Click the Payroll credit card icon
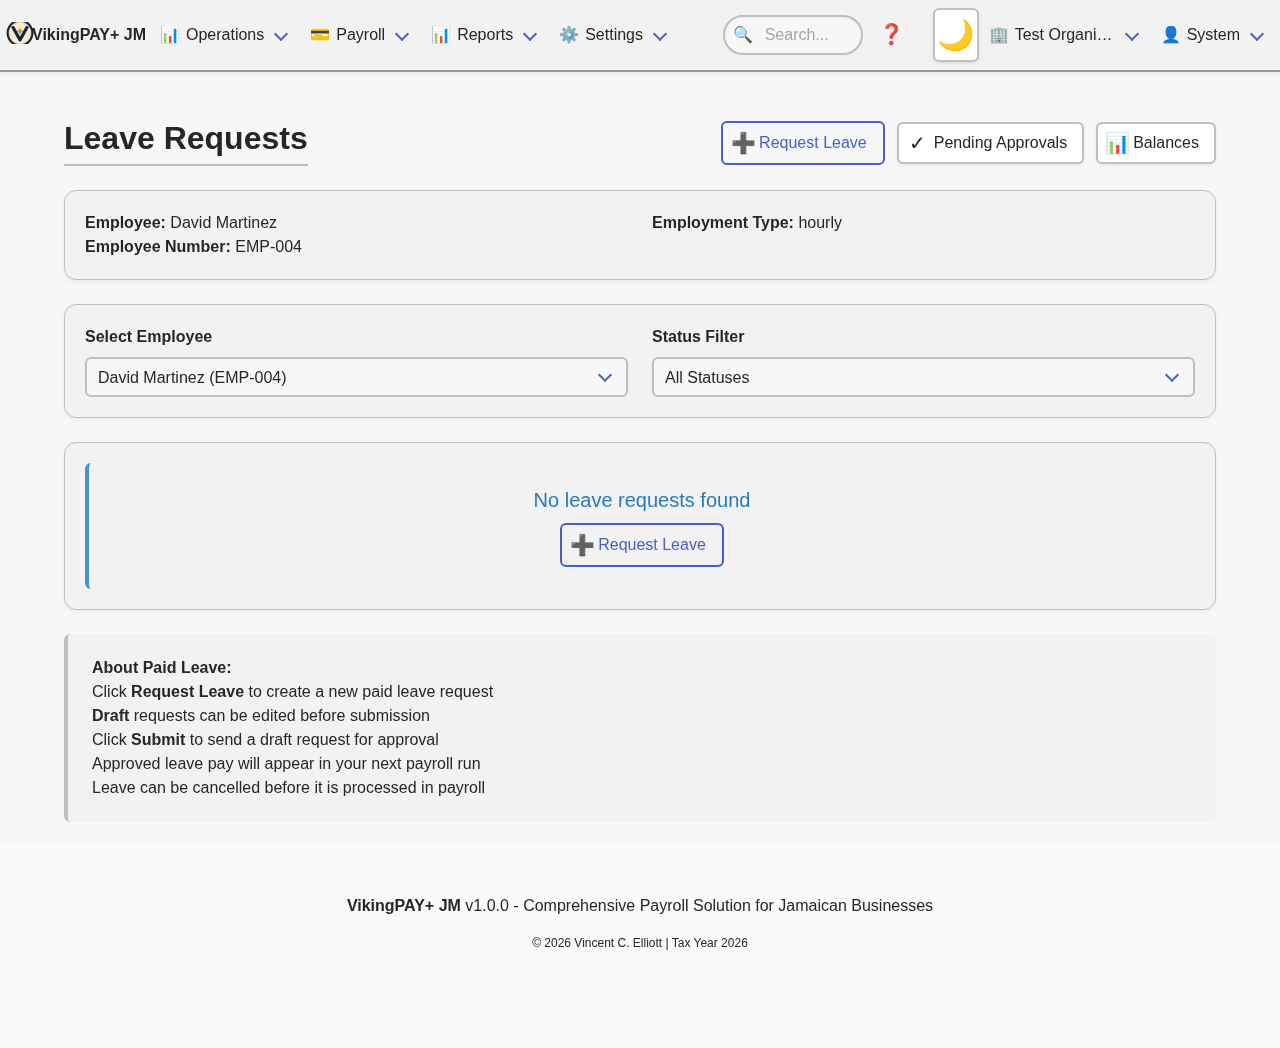The width and height of the screenshot is (1280, 1048). pyautogui.click(x=320, y=35)
